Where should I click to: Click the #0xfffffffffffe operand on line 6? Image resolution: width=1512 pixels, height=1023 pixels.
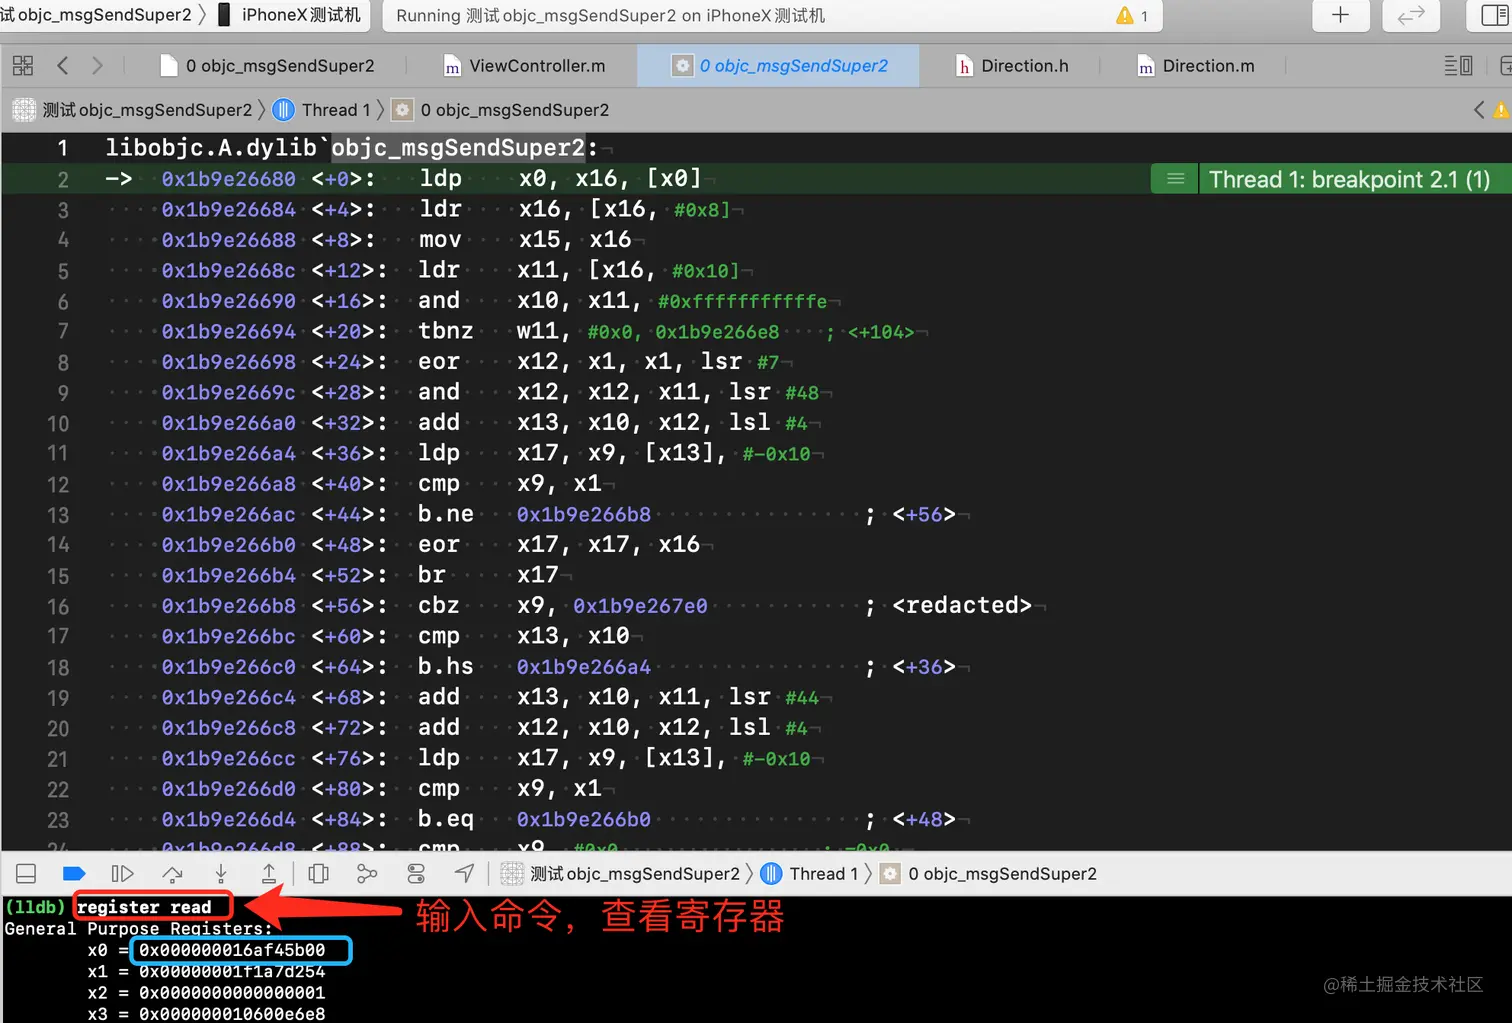(x=742, y=301)
